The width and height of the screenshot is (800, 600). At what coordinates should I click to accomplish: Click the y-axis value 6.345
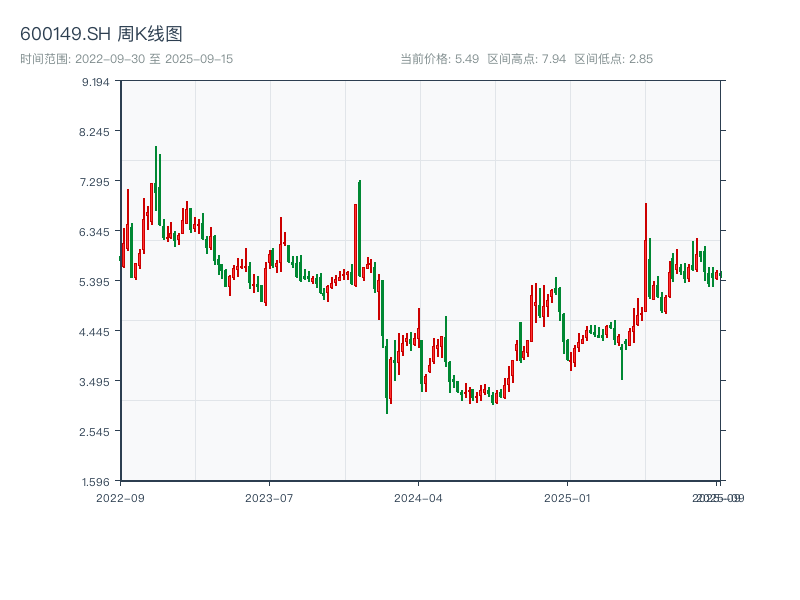pyautogui.click(x=94, y=232)
